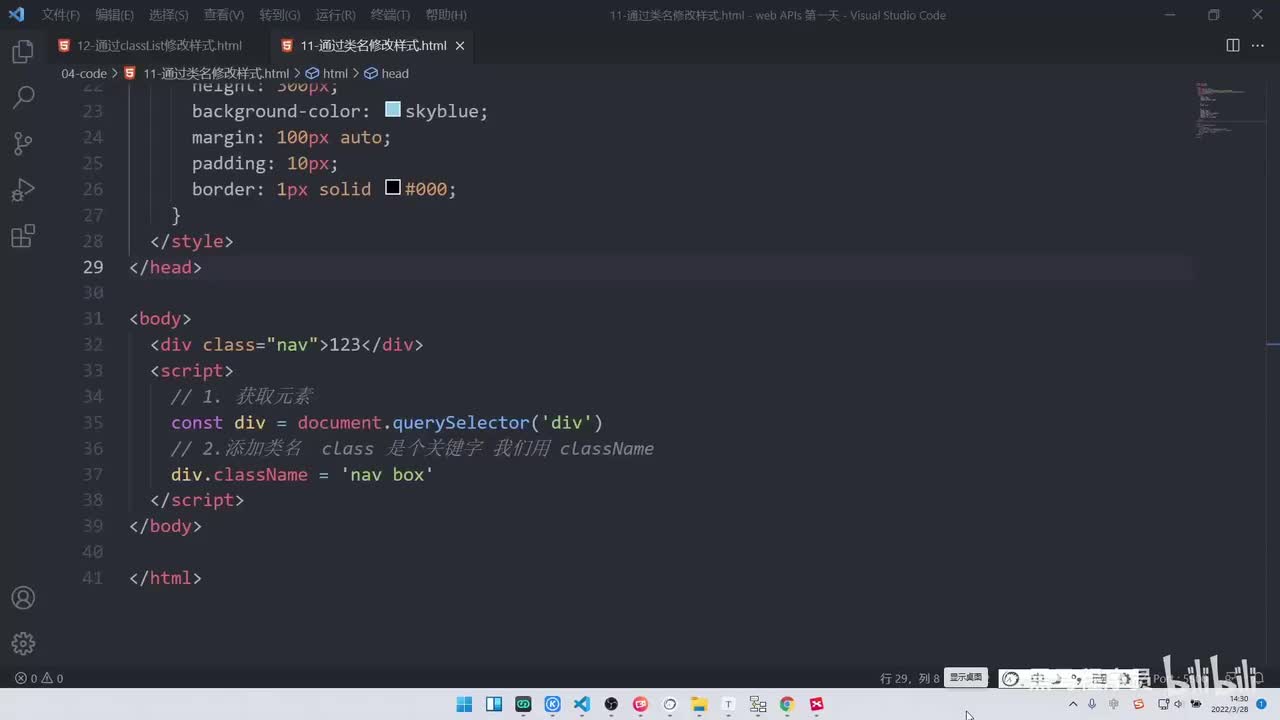Click line number 29
The height and width of the screenshot is (720, 1280).
(93, 267)
